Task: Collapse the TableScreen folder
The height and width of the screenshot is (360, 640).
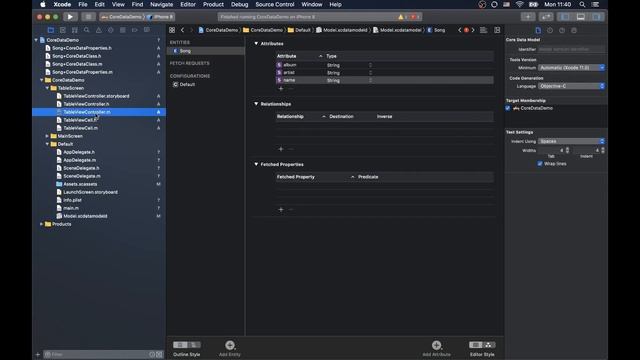Action: (47, 88)
